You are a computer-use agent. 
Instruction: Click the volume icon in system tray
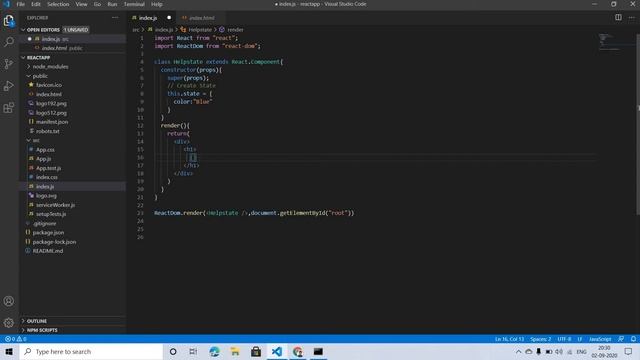point(559,351)
